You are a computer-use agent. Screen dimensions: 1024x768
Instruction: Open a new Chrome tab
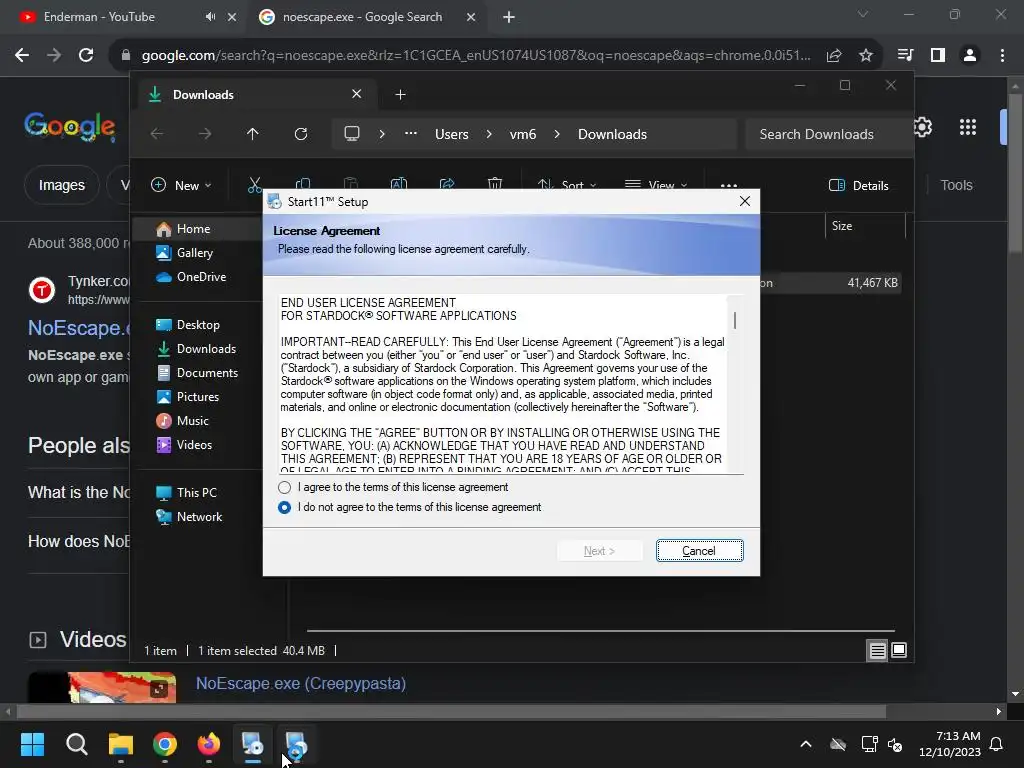509,17
